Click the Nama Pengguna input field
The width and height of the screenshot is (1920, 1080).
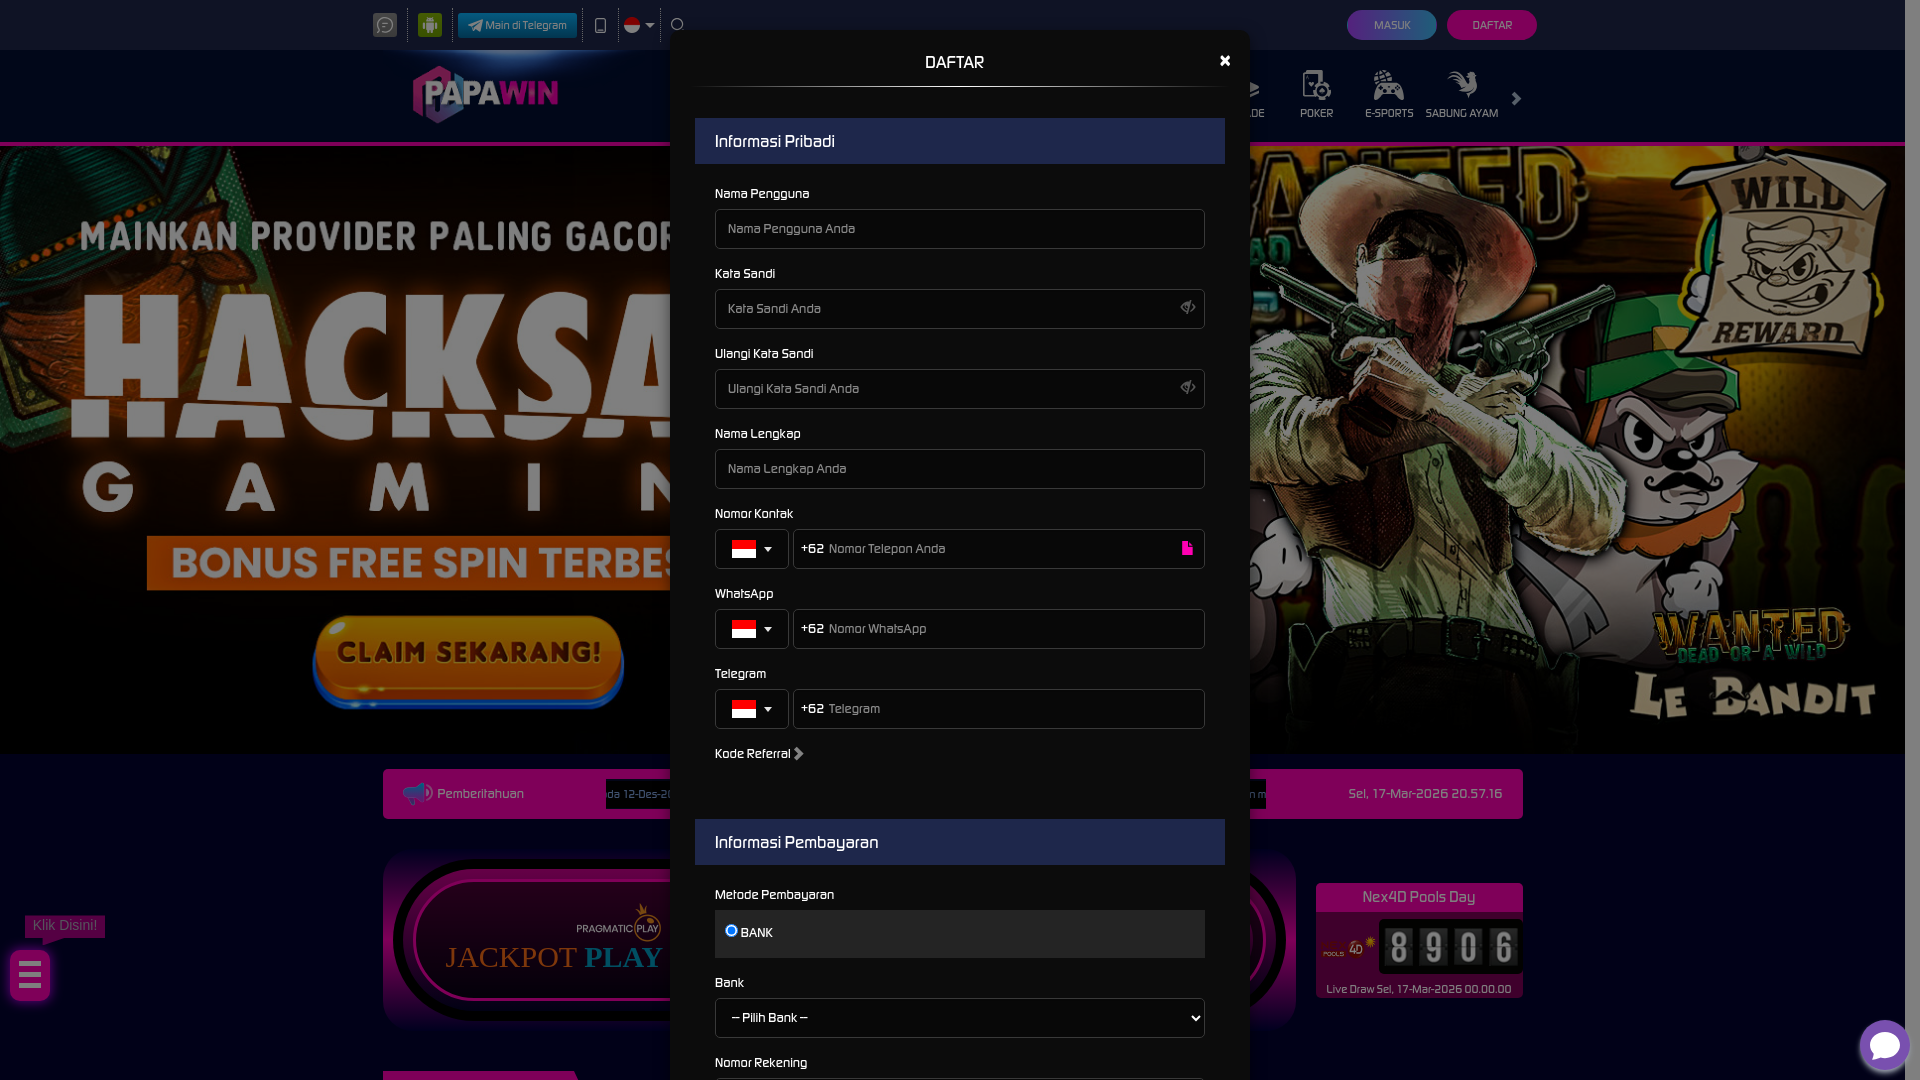[960, 229]
